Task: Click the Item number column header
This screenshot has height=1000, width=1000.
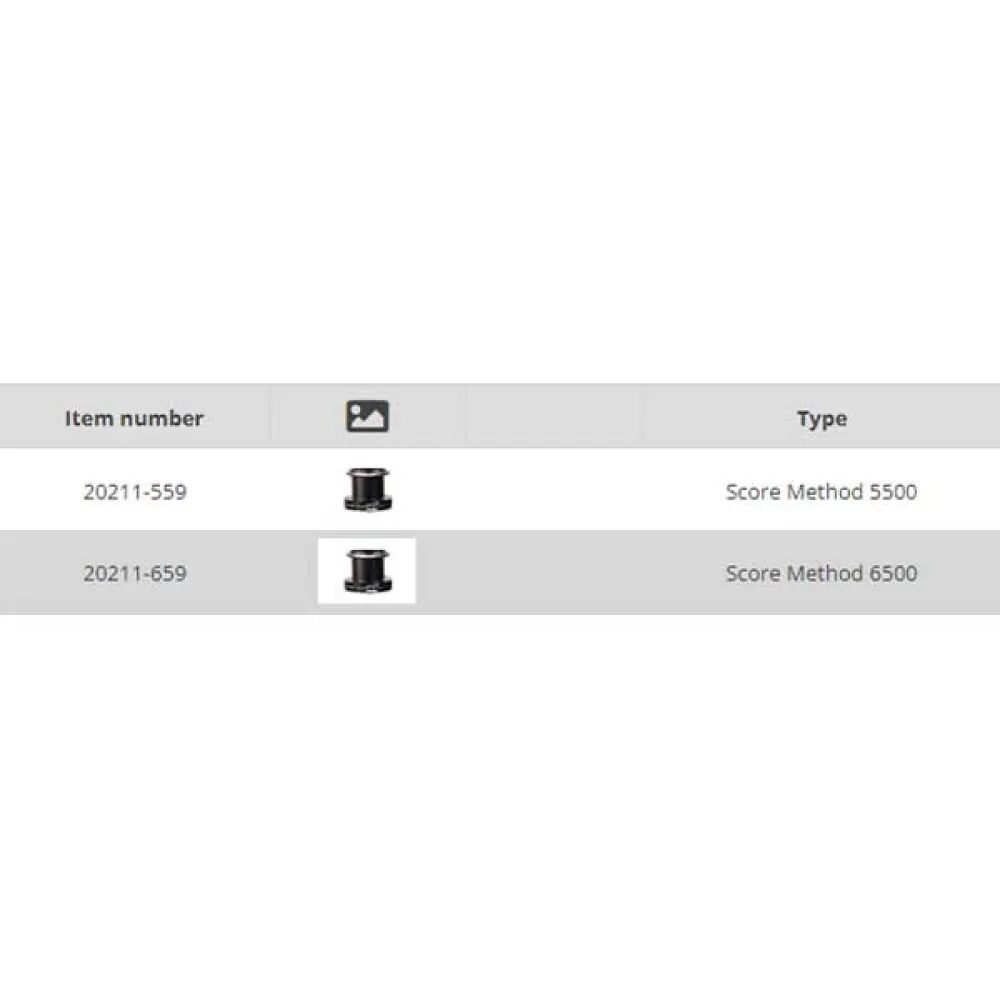Action: tap(134, 418)
